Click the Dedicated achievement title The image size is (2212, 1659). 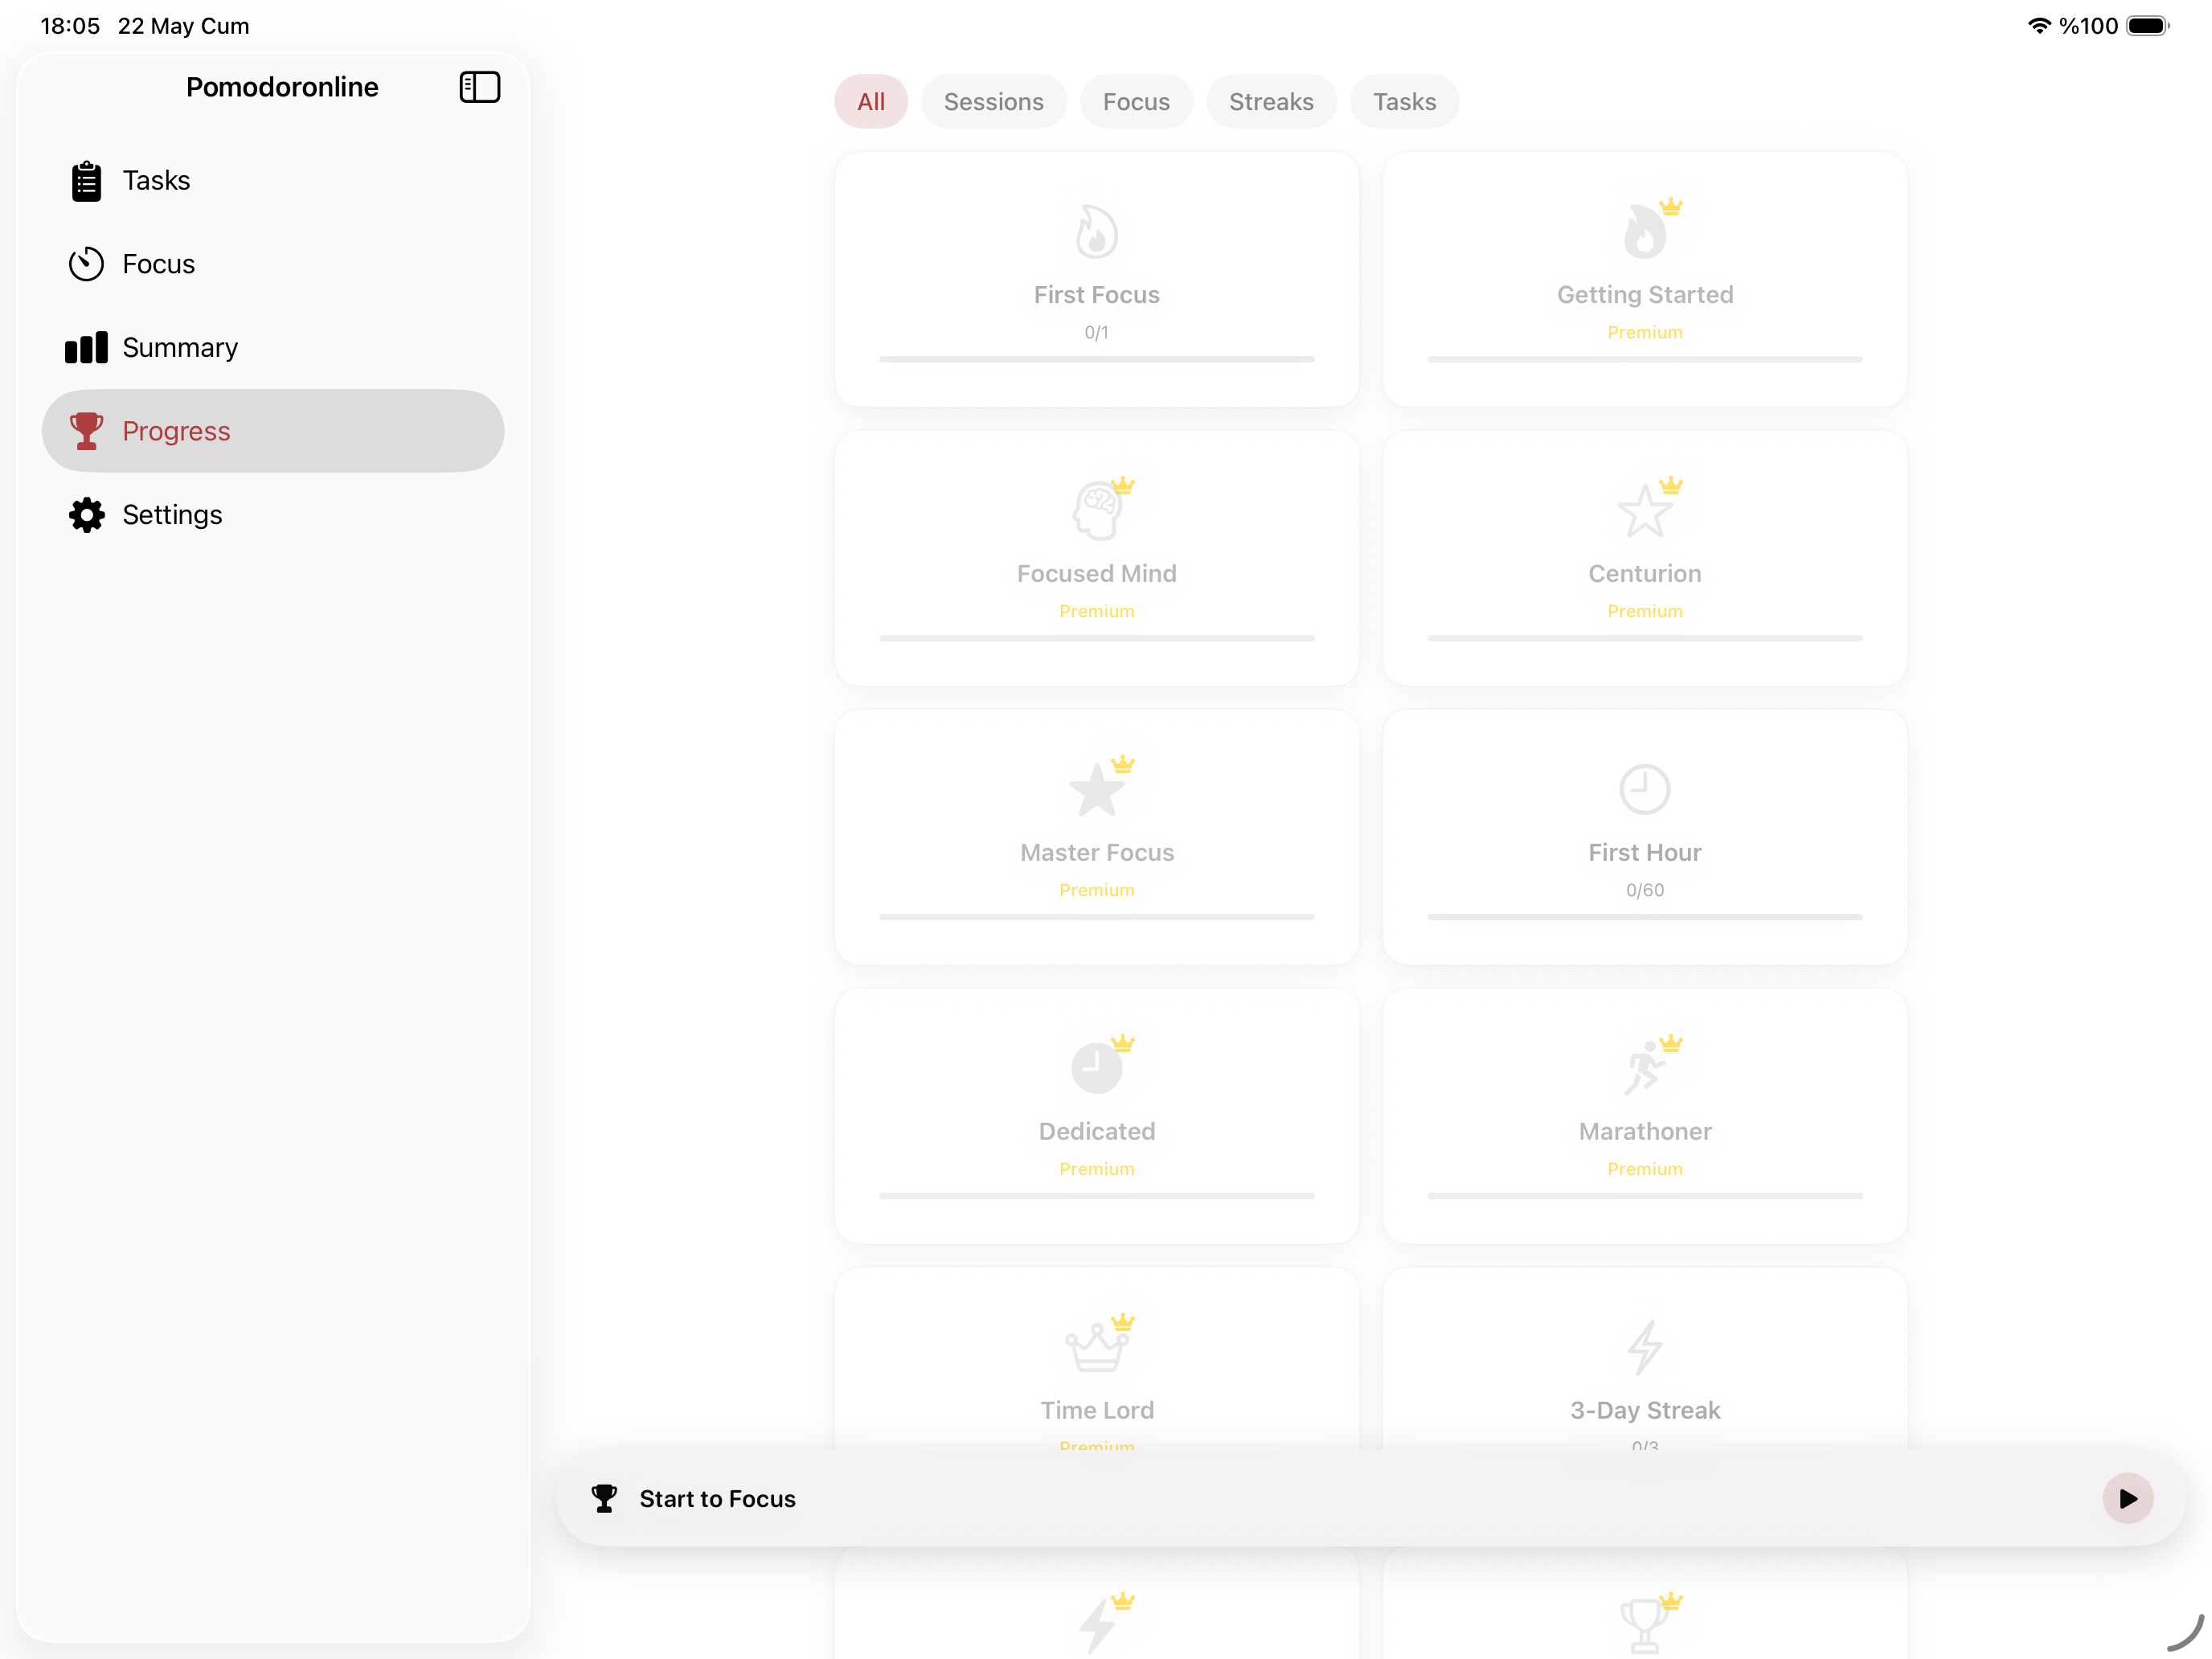click(1096, 1131)
